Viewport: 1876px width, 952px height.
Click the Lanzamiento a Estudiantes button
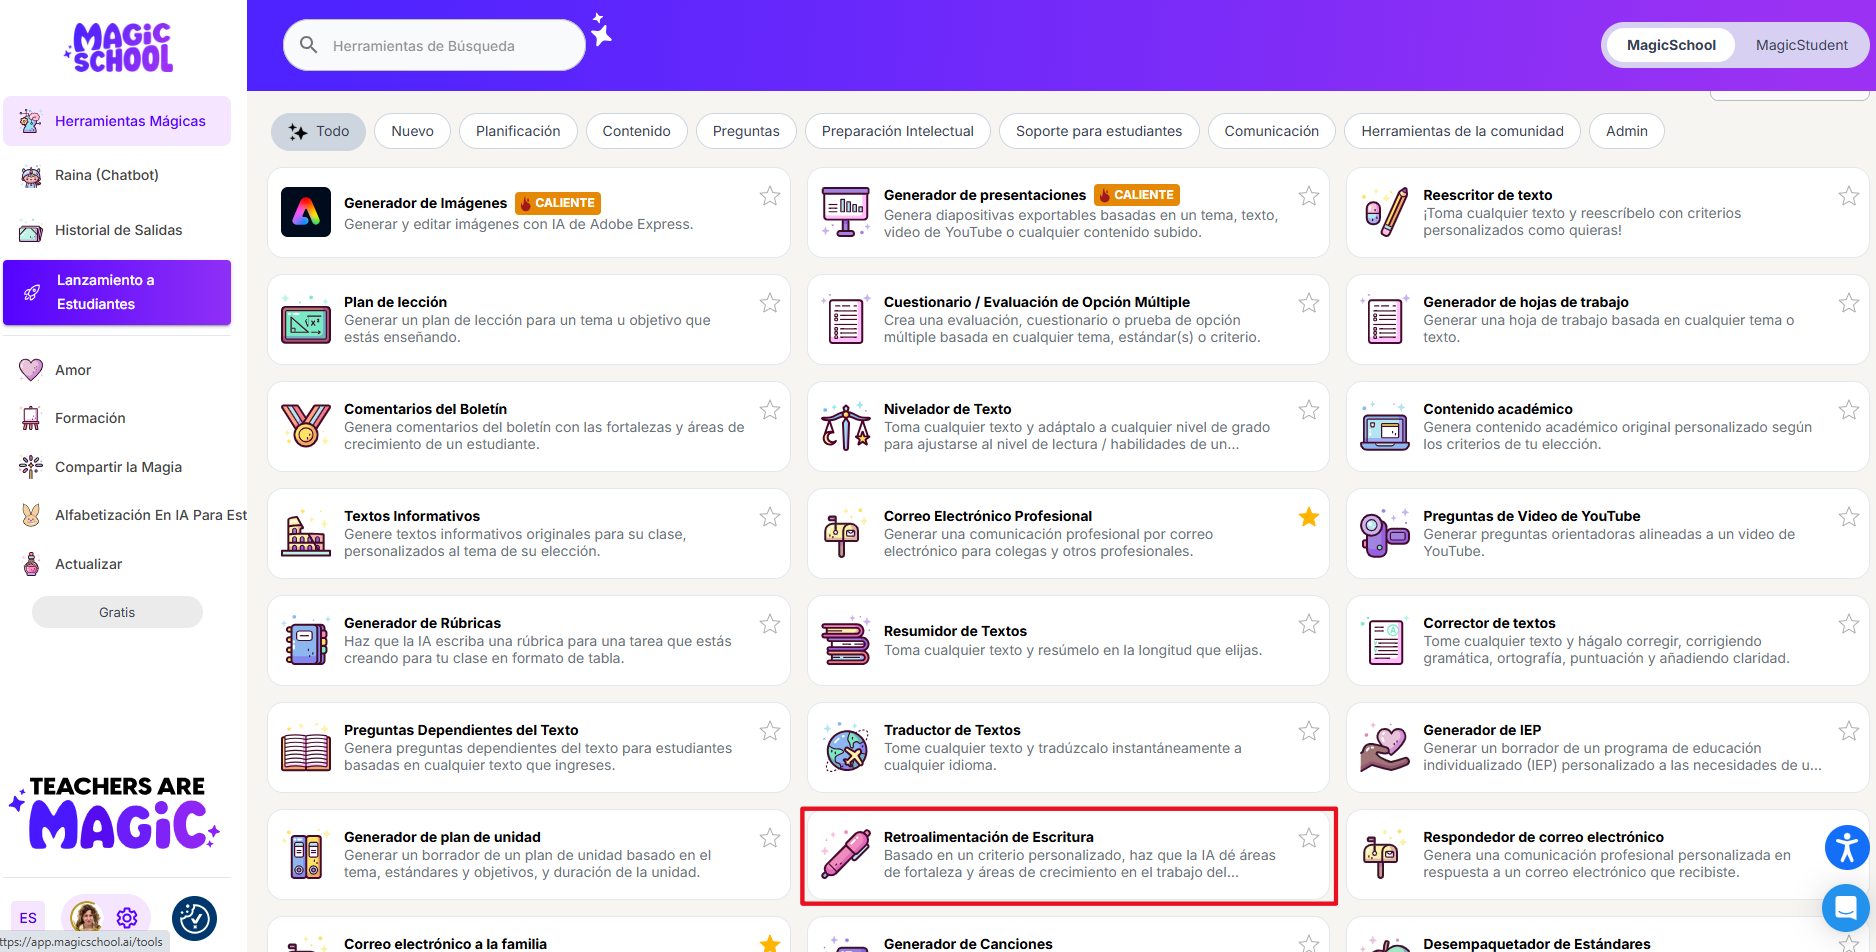pyautogui.click(x=117, y=292)
